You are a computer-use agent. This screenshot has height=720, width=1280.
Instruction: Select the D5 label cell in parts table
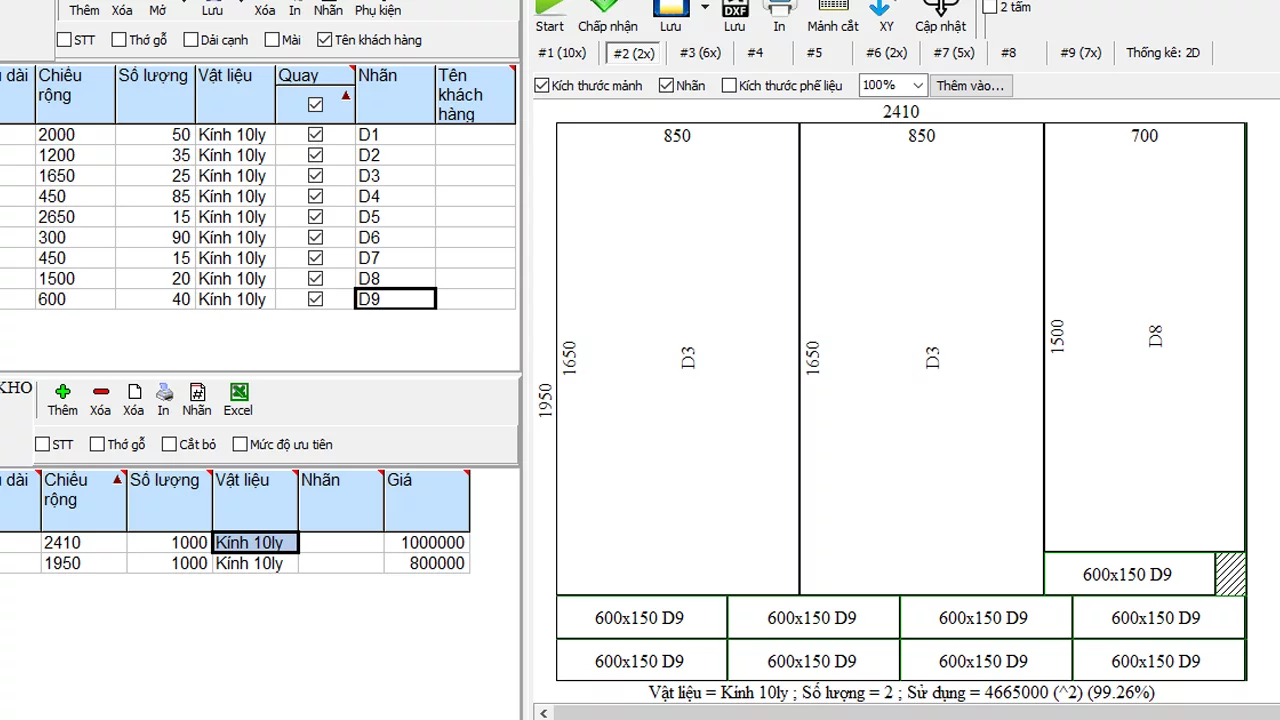pyautogui.click(x=395, y=217)
